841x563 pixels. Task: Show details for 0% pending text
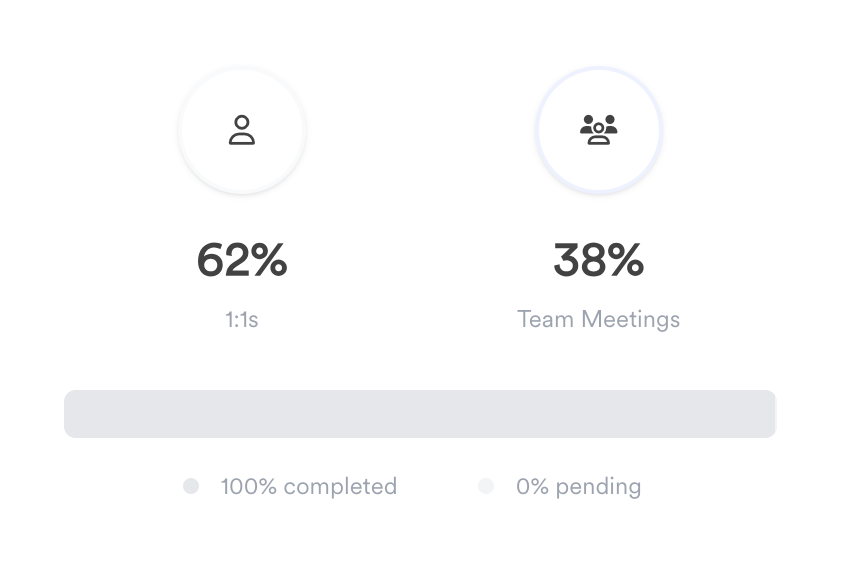tap(578, 486)
